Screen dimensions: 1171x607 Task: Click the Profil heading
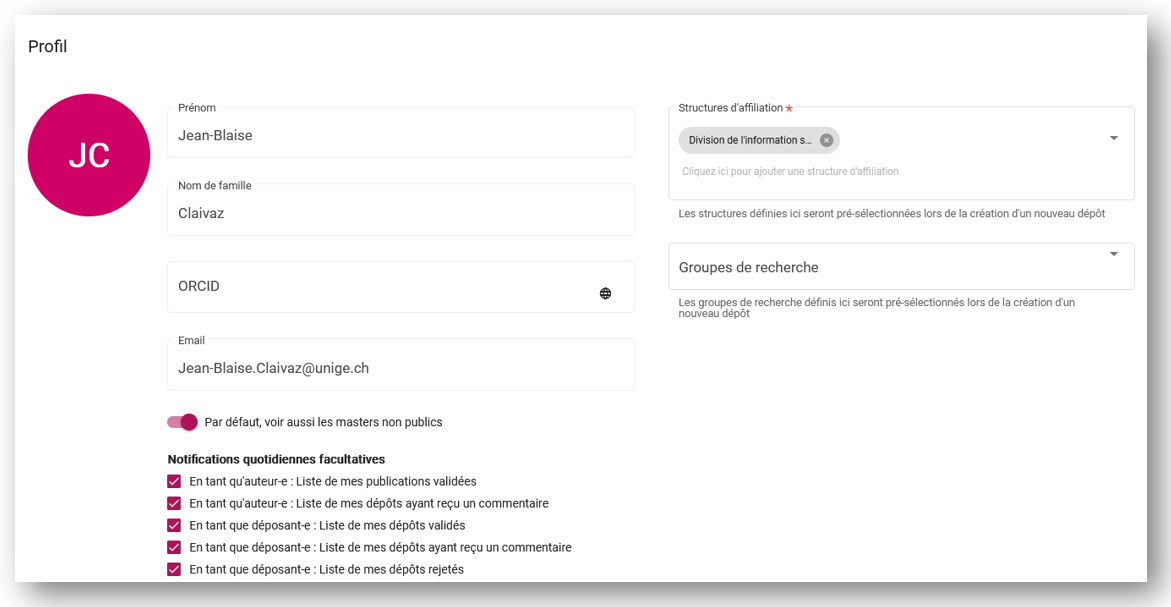pos(47,46)
